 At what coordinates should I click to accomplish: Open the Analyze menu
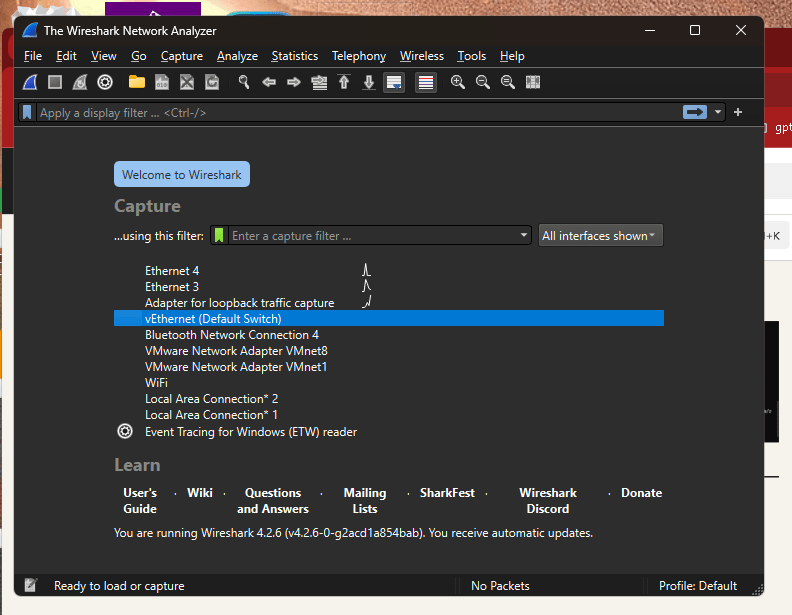point(237,56)
